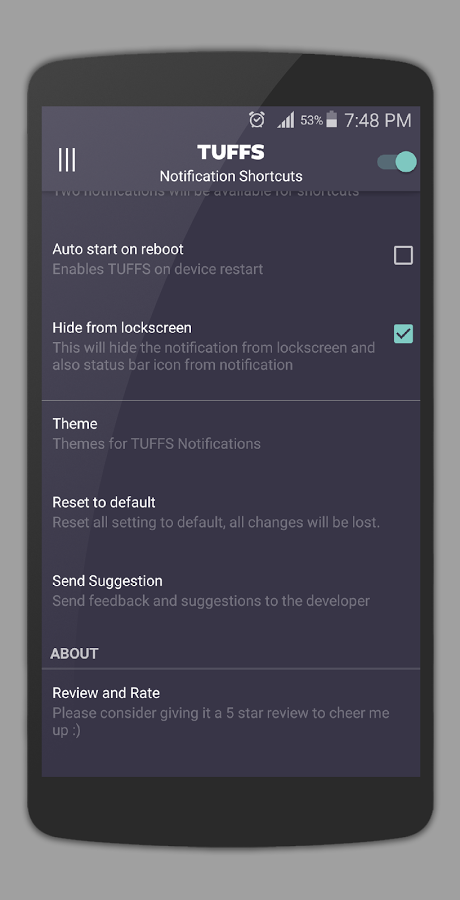Tap the TUFFS logo in header
The width and height of the screenshot is (460, 900).
[231, 152]
